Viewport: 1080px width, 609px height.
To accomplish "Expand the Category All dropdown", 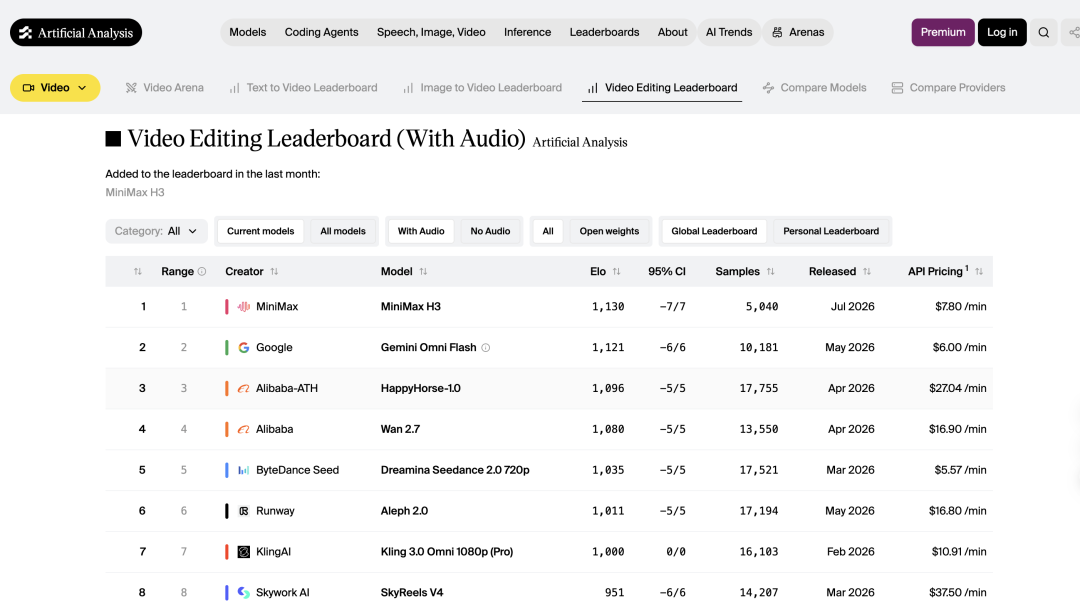I will pyautogui.click(x=156, y=231).
